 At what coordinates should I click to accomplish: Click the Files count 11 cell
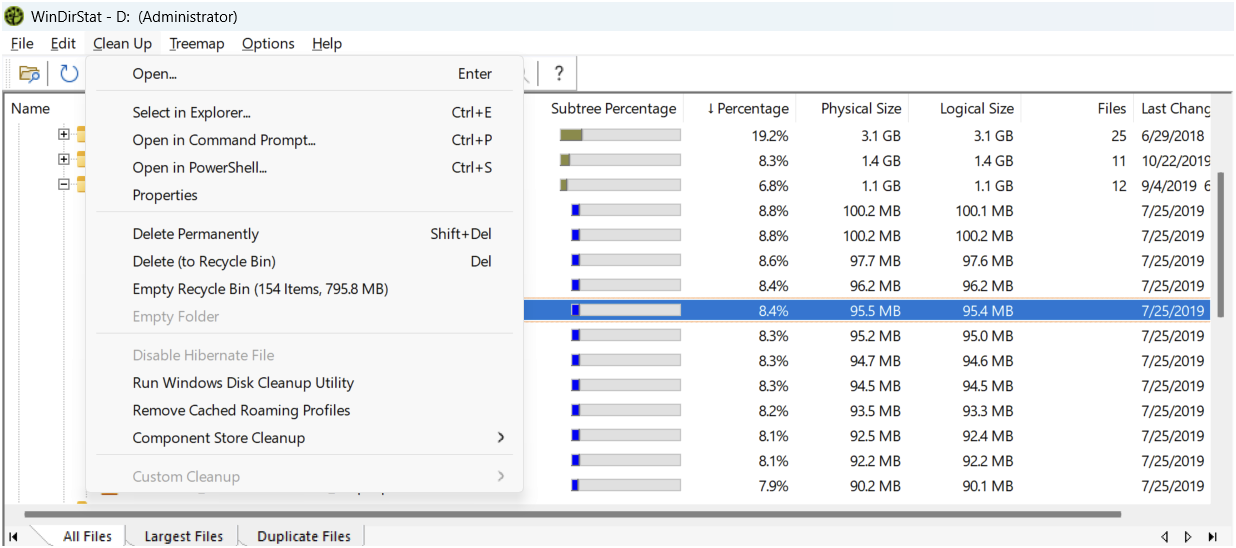pyautogui.click(x=1119, y=161)
